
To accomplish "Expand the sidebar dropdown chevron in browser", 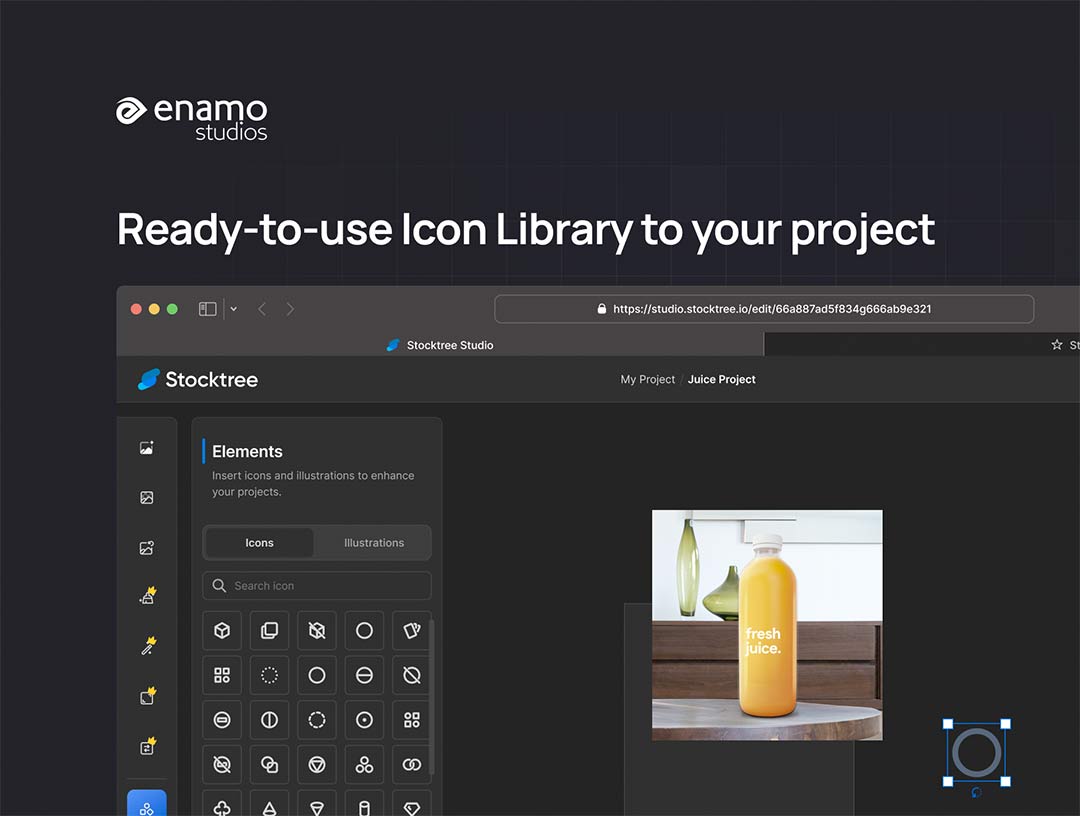I will pyautogui.click(x=234, y=309).
